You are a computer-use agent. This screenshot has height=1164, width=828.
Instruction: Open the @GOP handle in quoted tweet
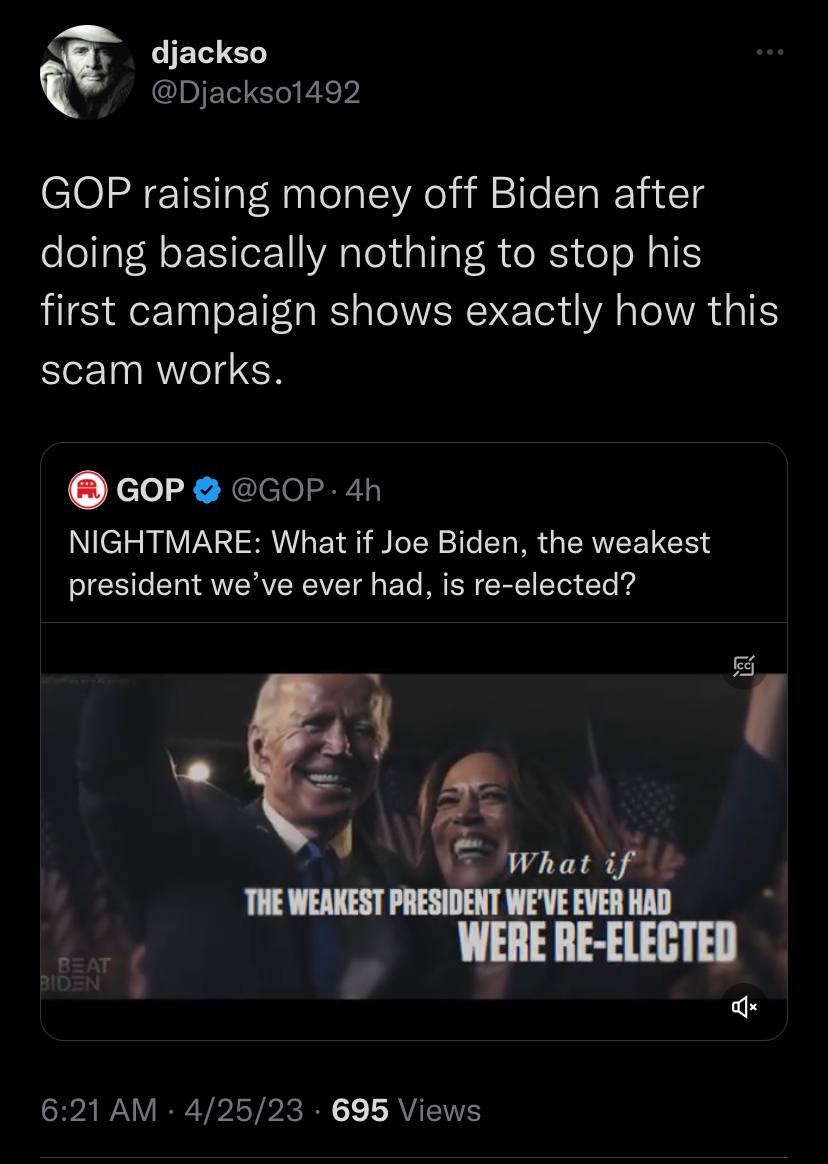point(277,489)
